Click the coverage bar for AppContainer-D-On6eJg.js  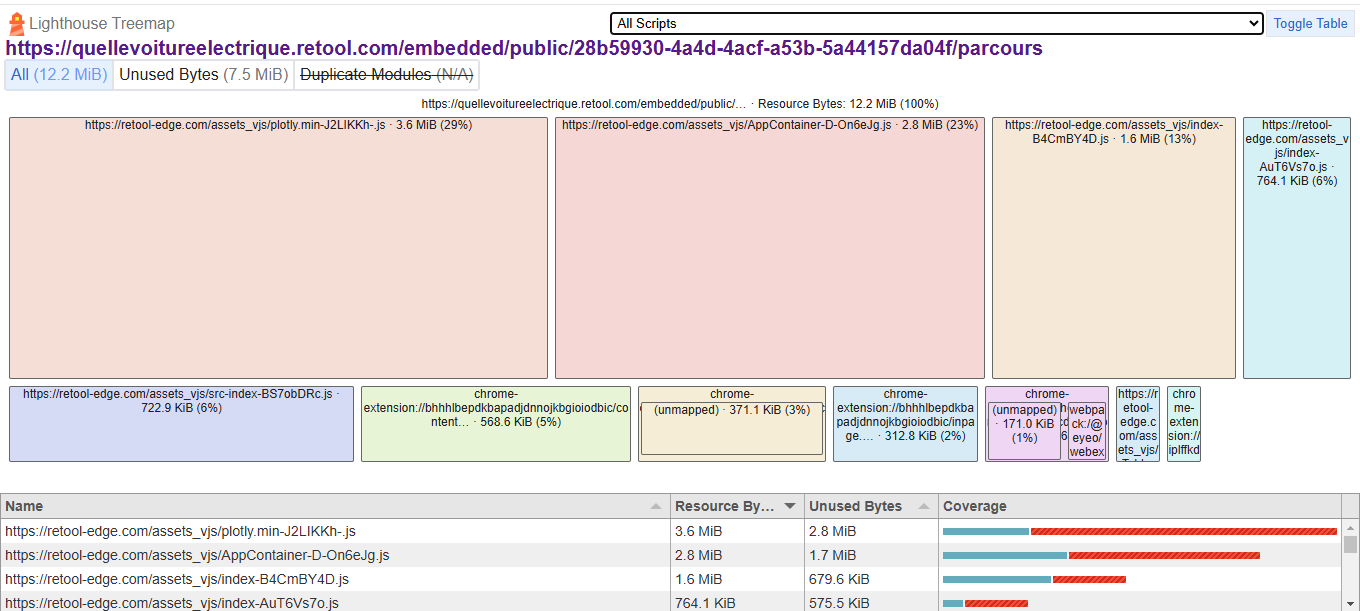click(1100, 555)
